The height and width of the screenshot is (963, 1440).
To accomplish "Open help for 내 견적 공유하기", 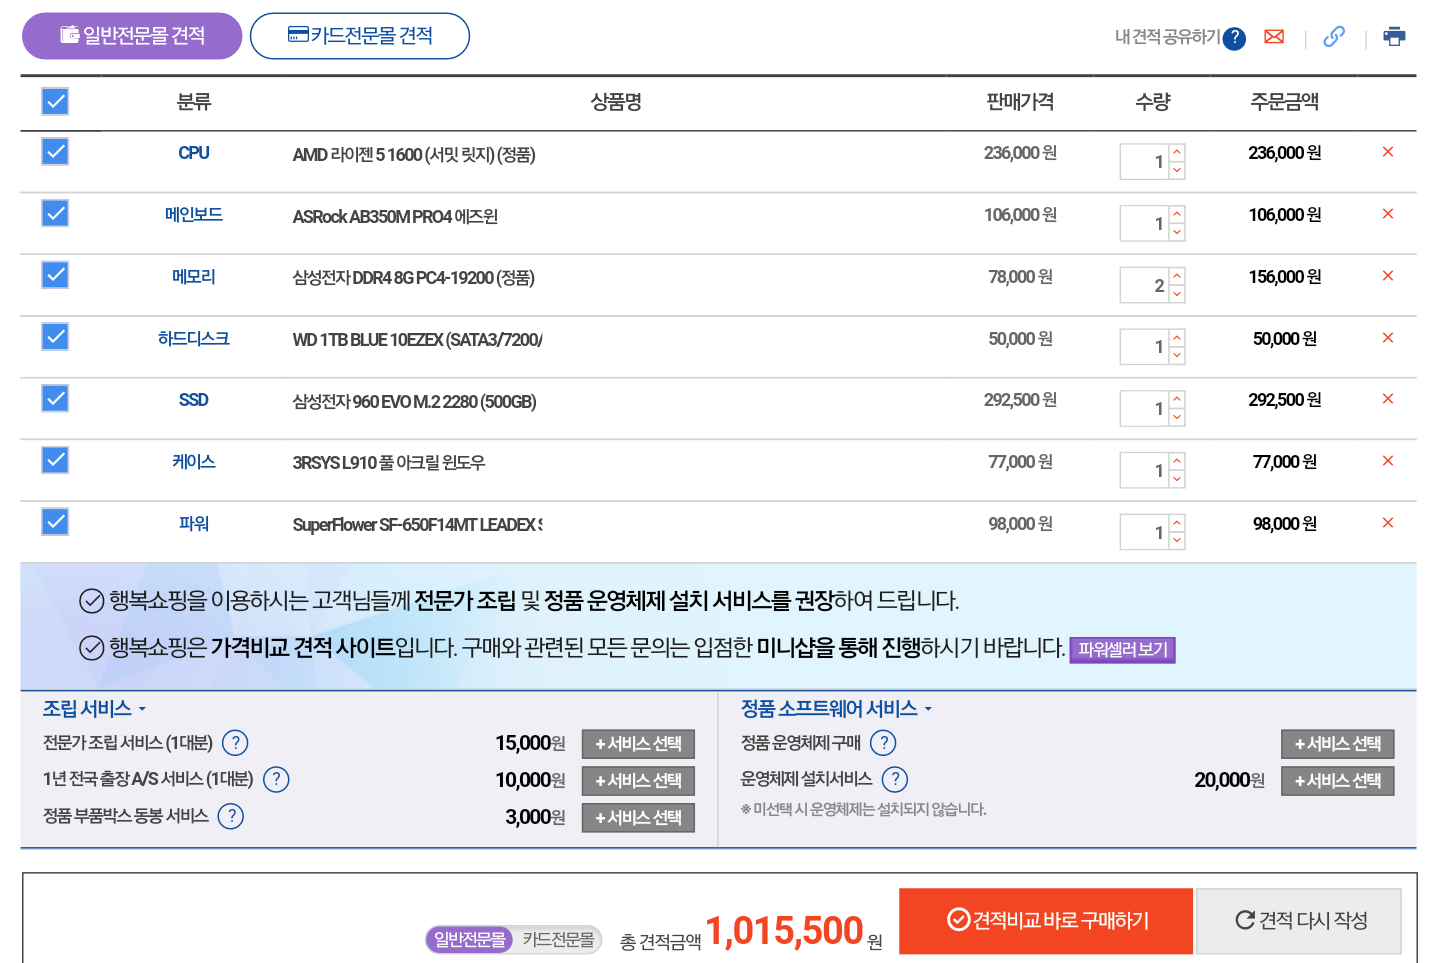I will coord(1235,38).
